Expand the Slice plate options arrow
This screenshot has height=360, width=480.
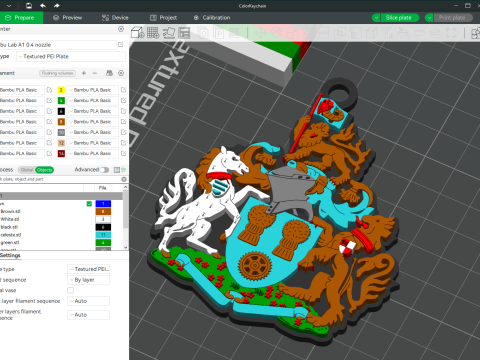376,18
